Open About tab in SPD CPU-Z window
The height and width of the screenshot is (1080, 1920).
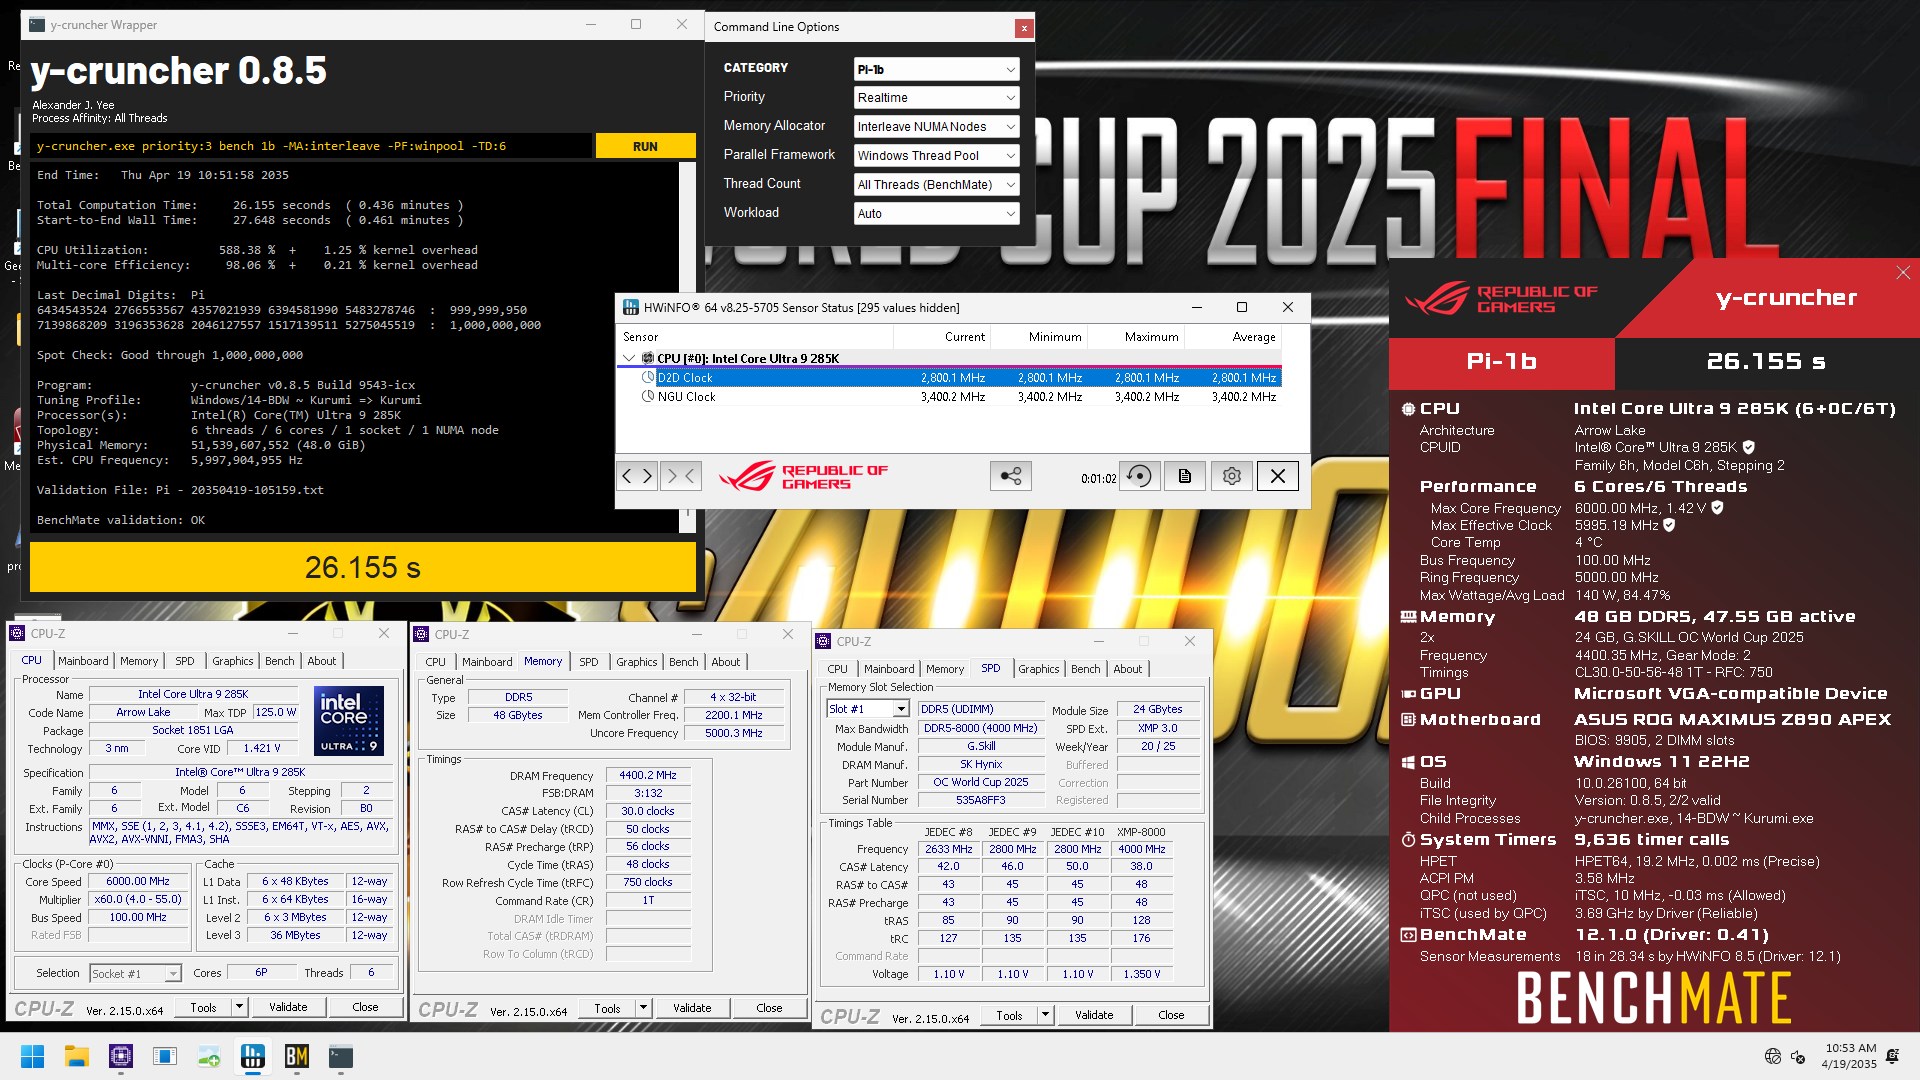coord(1128,669)
